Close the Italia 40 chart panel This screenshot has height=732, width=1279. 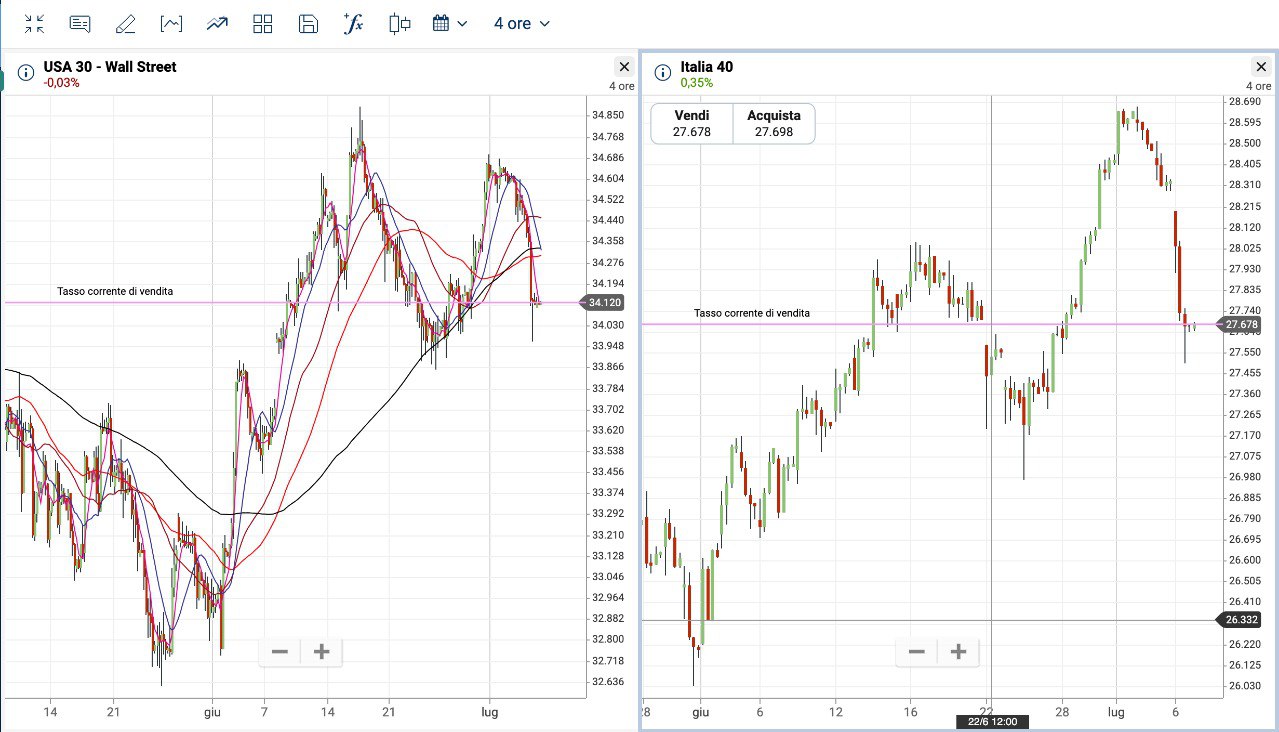1261,67
